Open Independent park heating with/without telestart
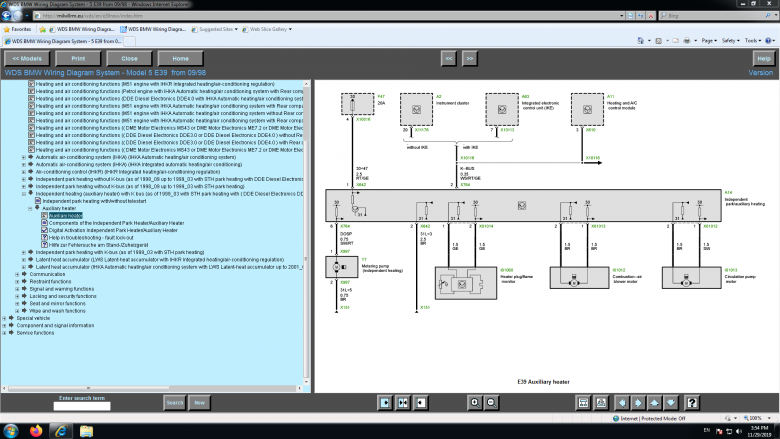 (x=95, y=201)
